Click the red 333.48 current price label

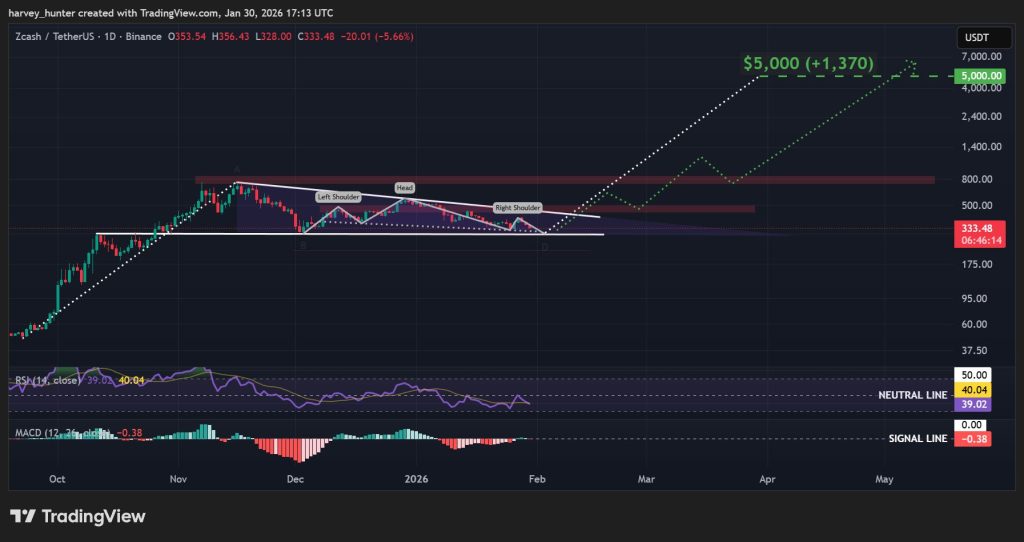[x=979, y=228]
